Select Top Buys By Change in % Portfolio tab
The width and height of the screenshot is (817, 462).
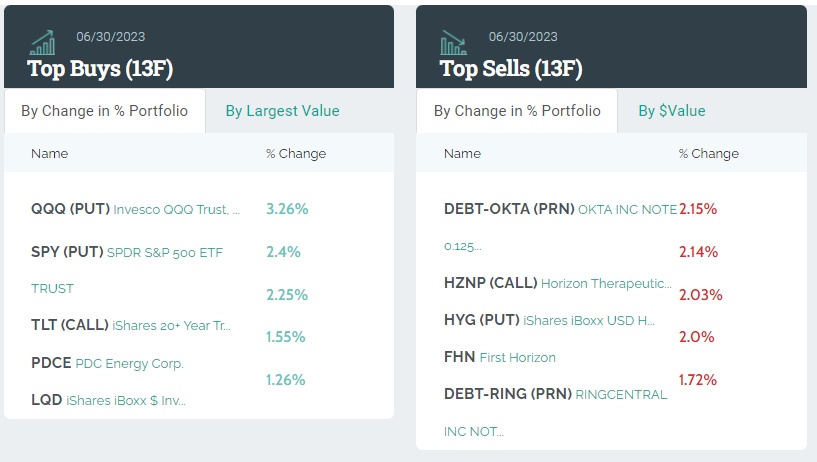click(x=105, y=111)
